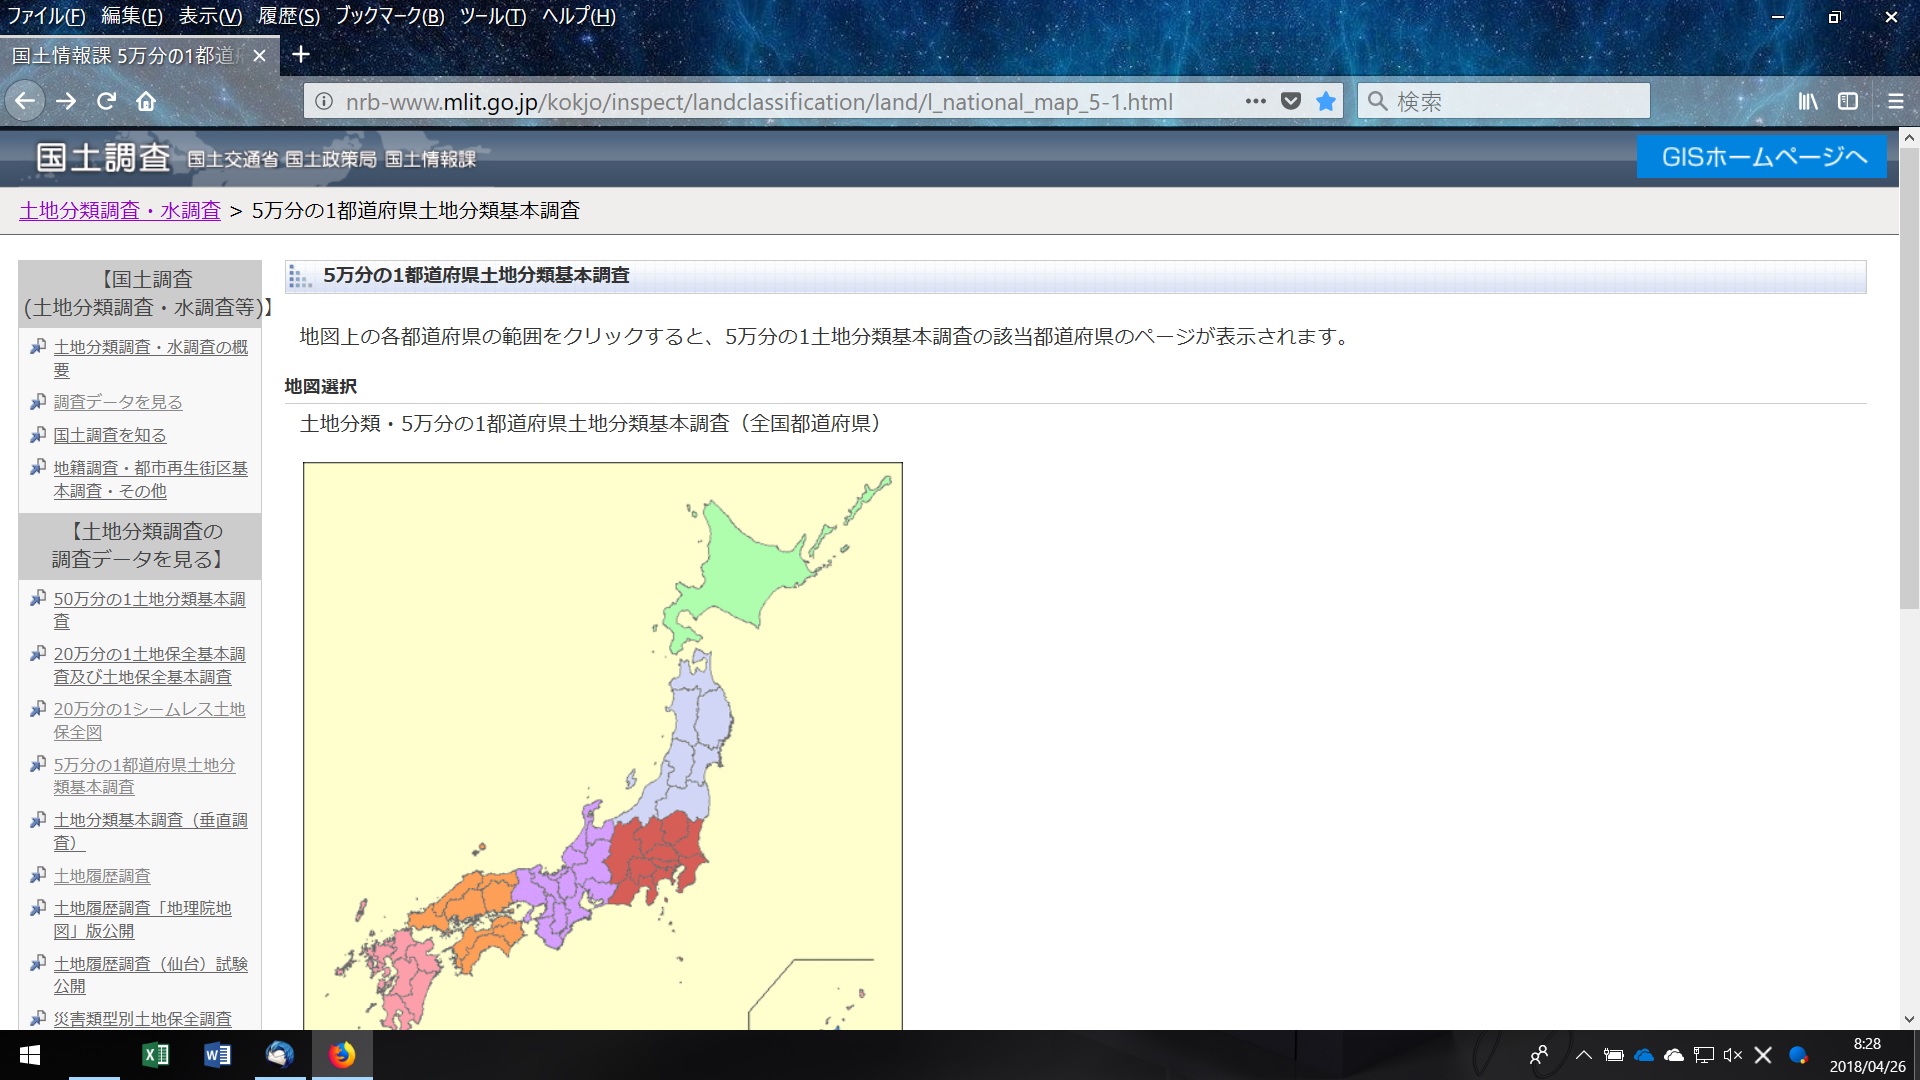
Task: Open the blue OneDrive cloud tray icon
Action: coord(1643,1055)
